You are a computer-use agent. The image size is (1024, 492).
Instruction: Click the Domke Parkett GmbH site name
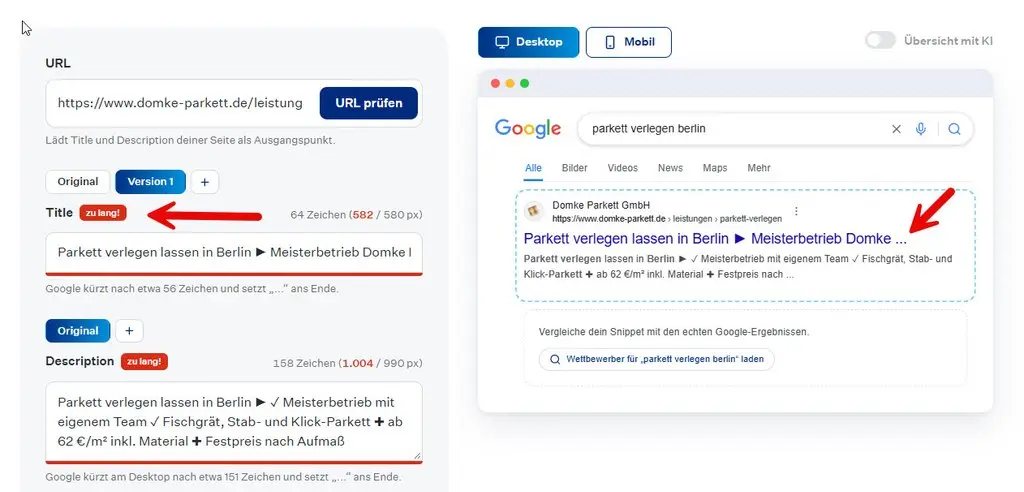601,205
